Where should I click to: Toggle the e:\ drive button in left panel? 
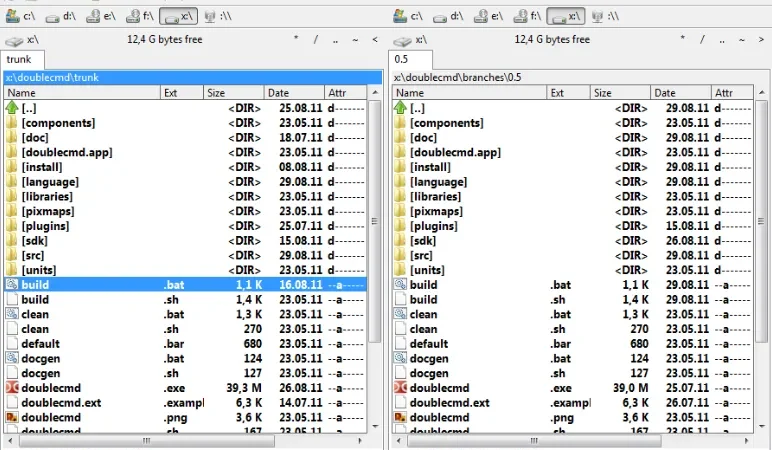click(x=100, y=16)
